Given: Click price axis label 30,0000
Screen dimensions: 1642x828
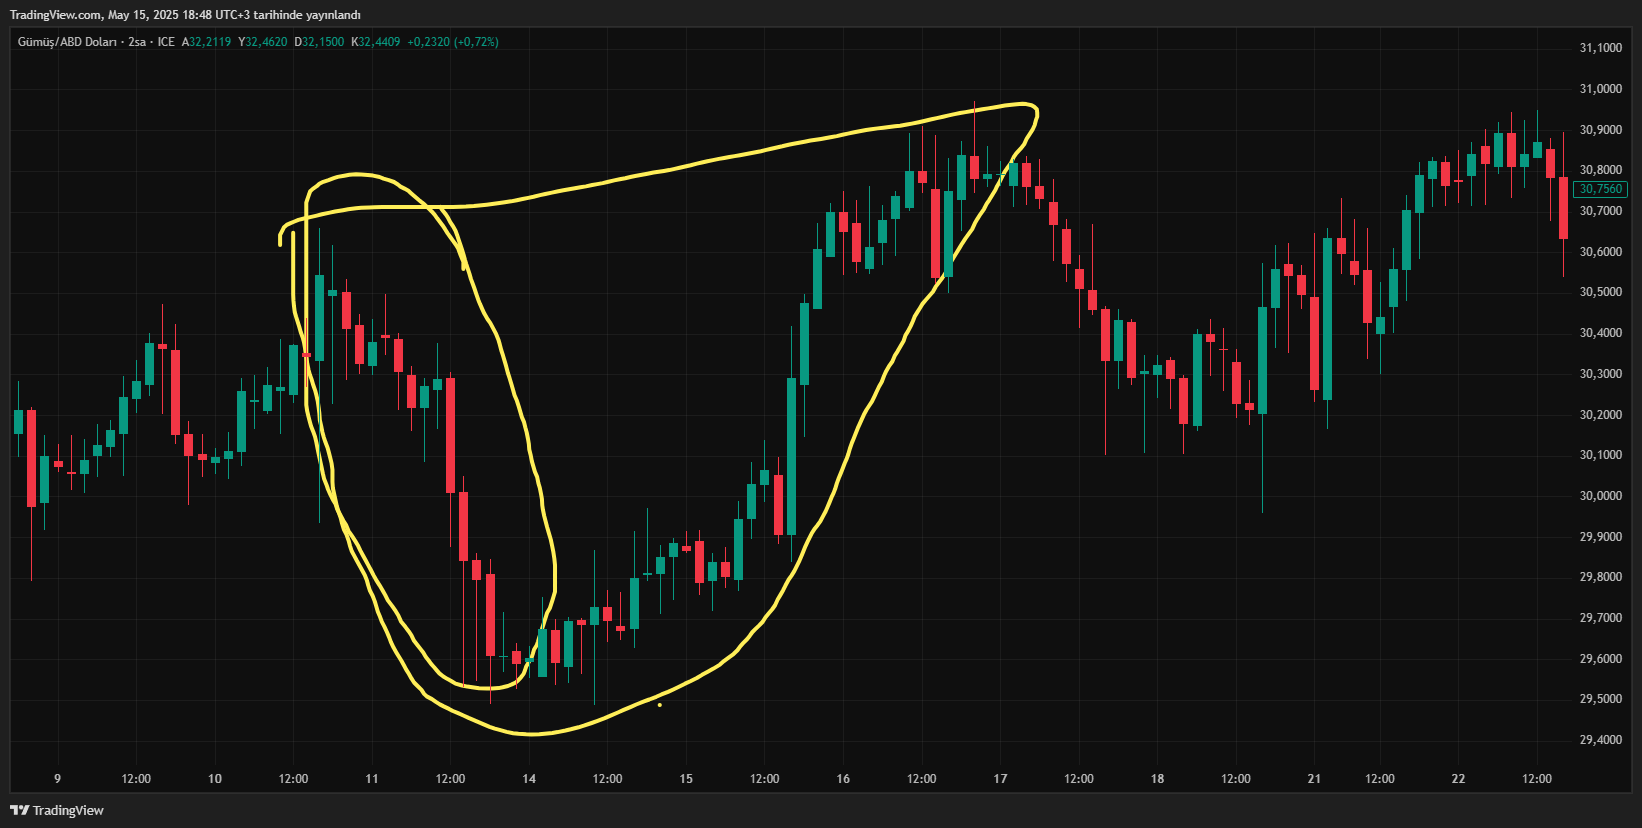Looking at the screenshot, I should (x=1601, y=496).
